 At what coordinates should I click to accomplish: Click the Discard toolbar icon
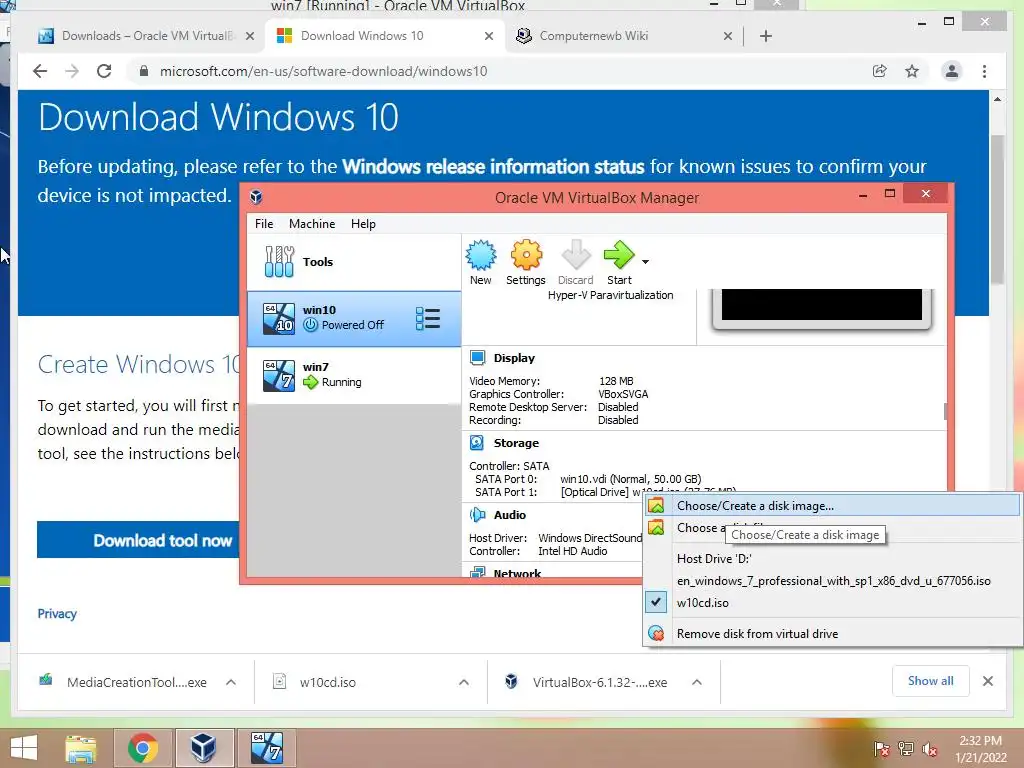pyautogui.click(x=575, y=263)
